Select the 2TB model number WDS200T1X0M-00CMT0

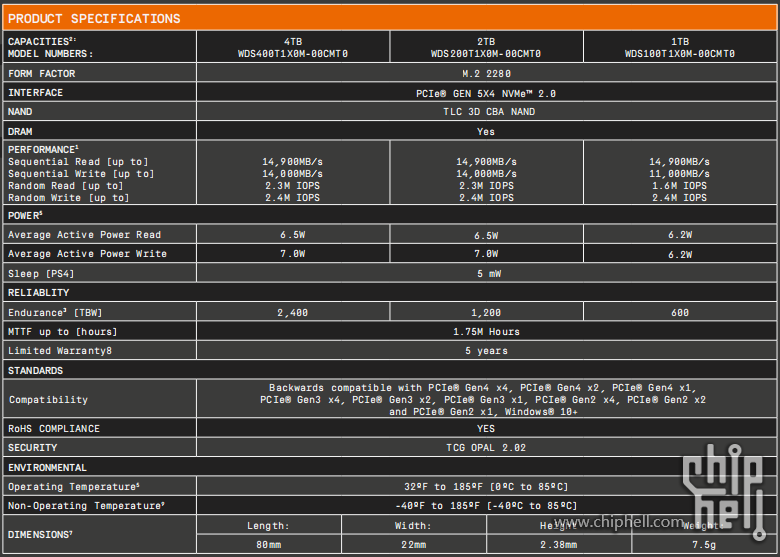pos(486,54)
